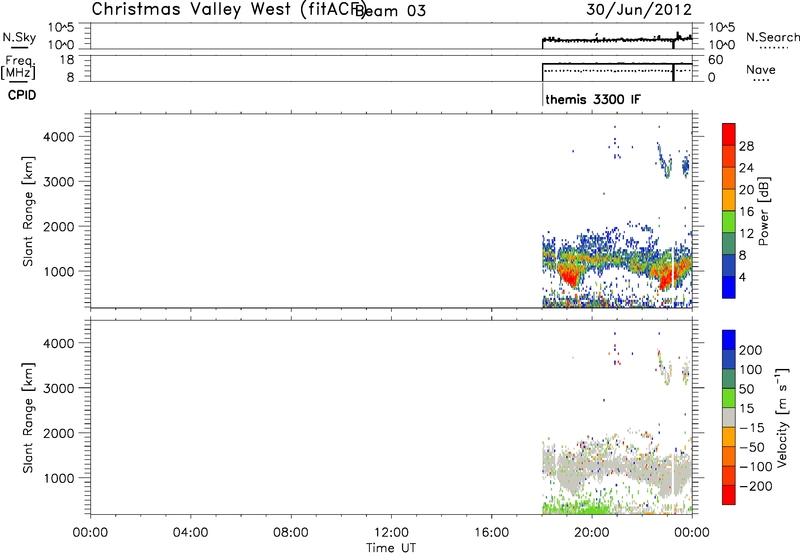Click the dotted line sample under 'Nave'
The image size is (800, 554).
click(x=761, y=80)
